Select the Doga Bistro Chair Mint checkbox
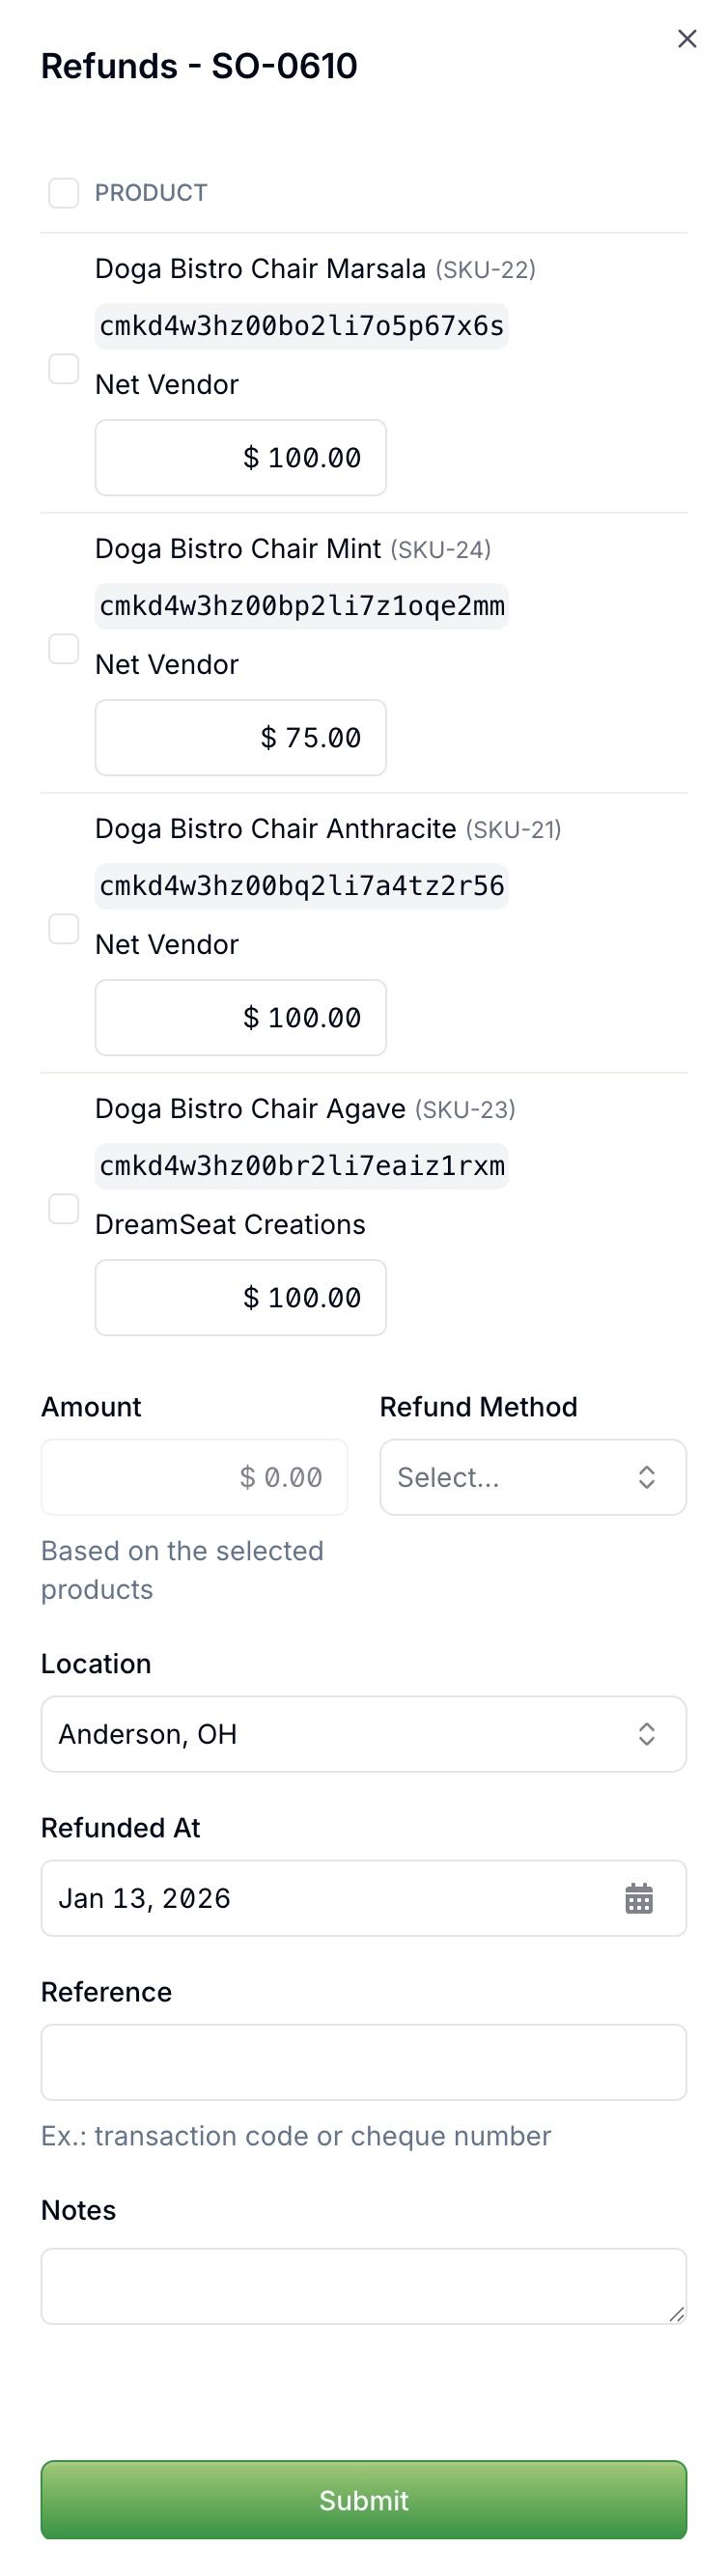This screenshot has height=2576, width=728. click(64, 649)
